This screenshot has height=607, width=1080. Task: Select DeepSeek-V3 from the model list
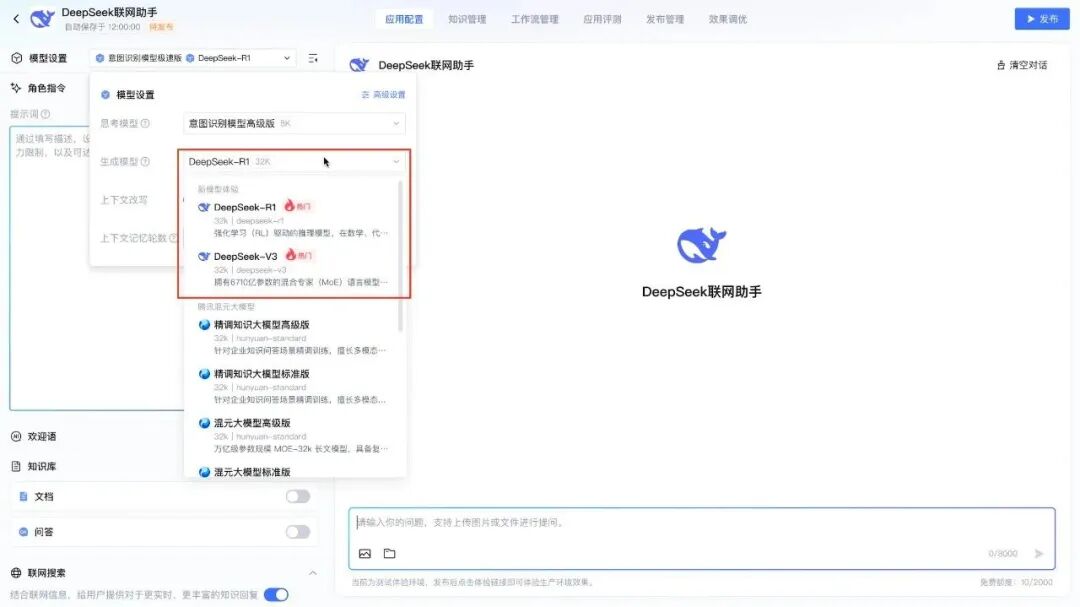(x=293, y=269)
